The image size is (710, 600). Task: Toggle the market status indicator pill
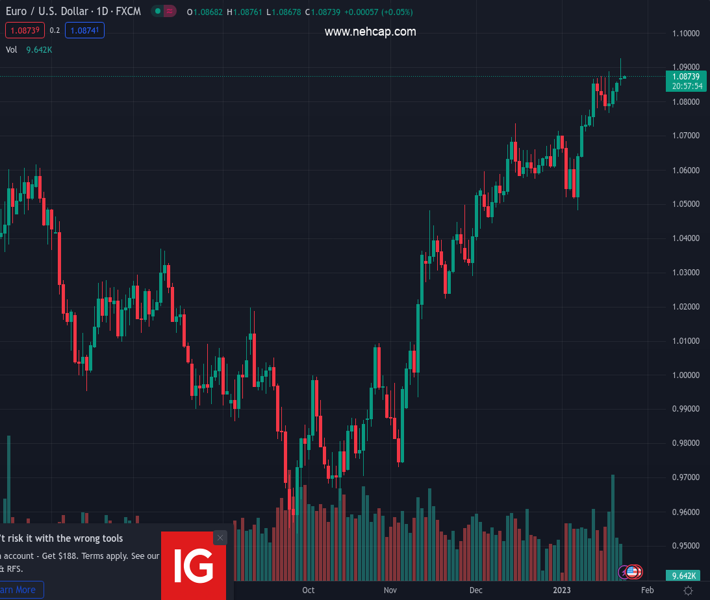(165, 11)
